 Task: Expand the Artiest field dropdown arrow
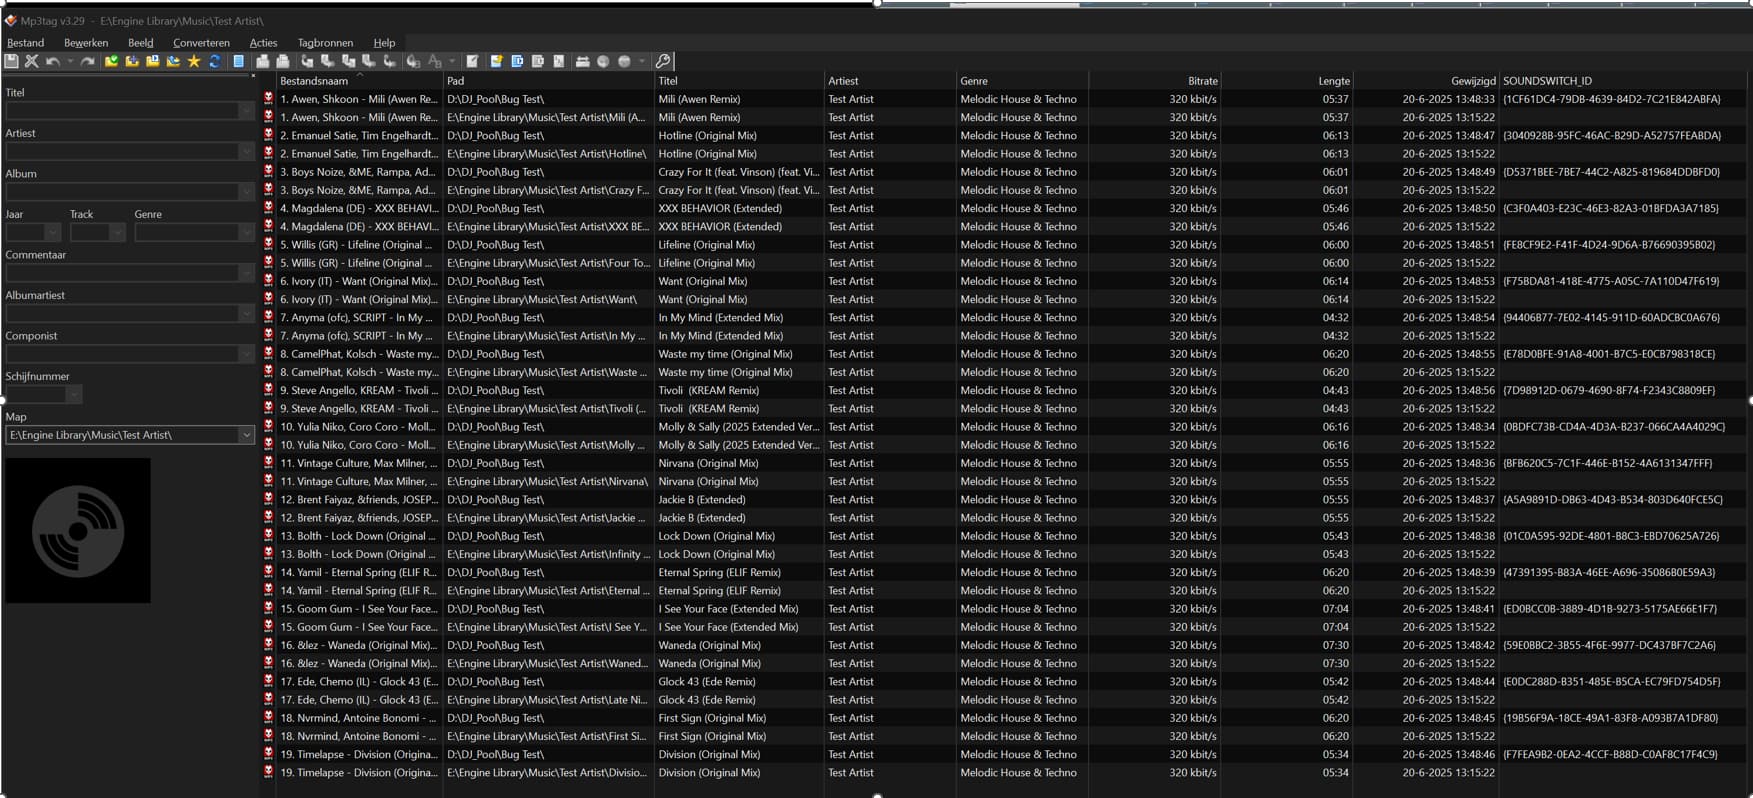tap(246, 151)
